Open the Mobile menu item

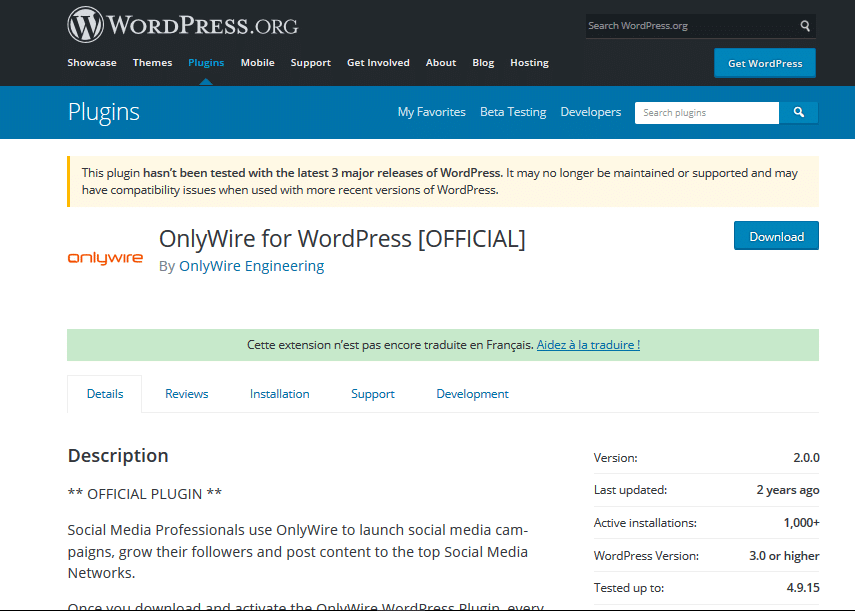coord(257,63)
